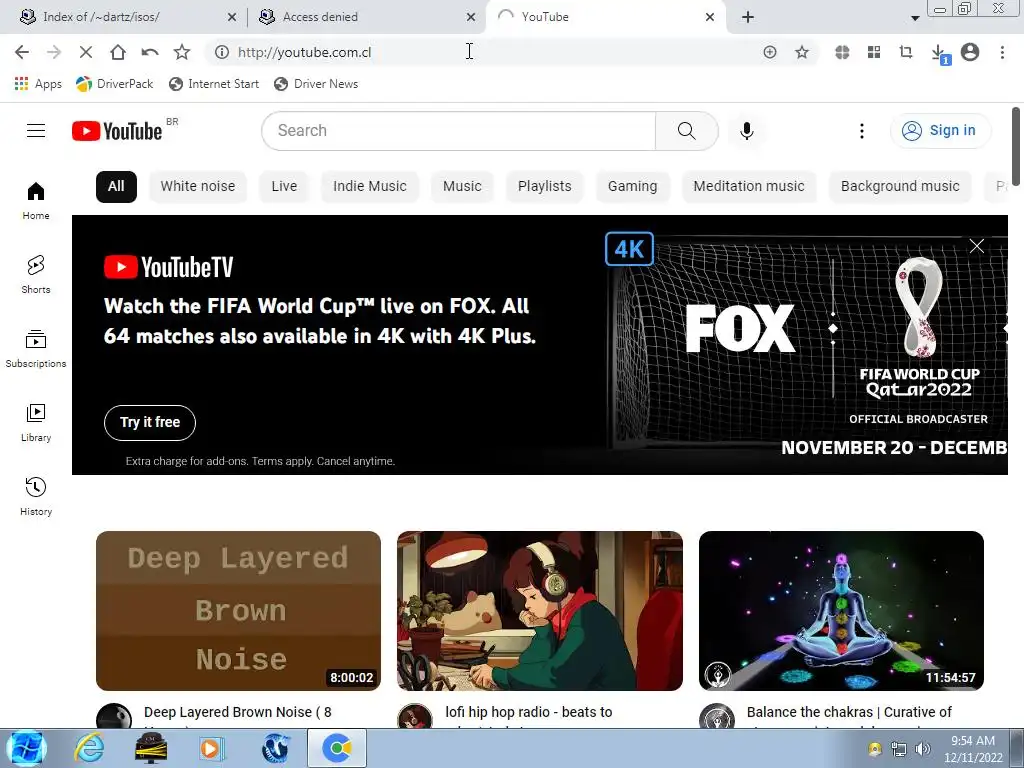The width and height of the screenshot is (1024, 768).
Task: Go to Home in YouTube sidebar
Action: (x=36, y=200)
